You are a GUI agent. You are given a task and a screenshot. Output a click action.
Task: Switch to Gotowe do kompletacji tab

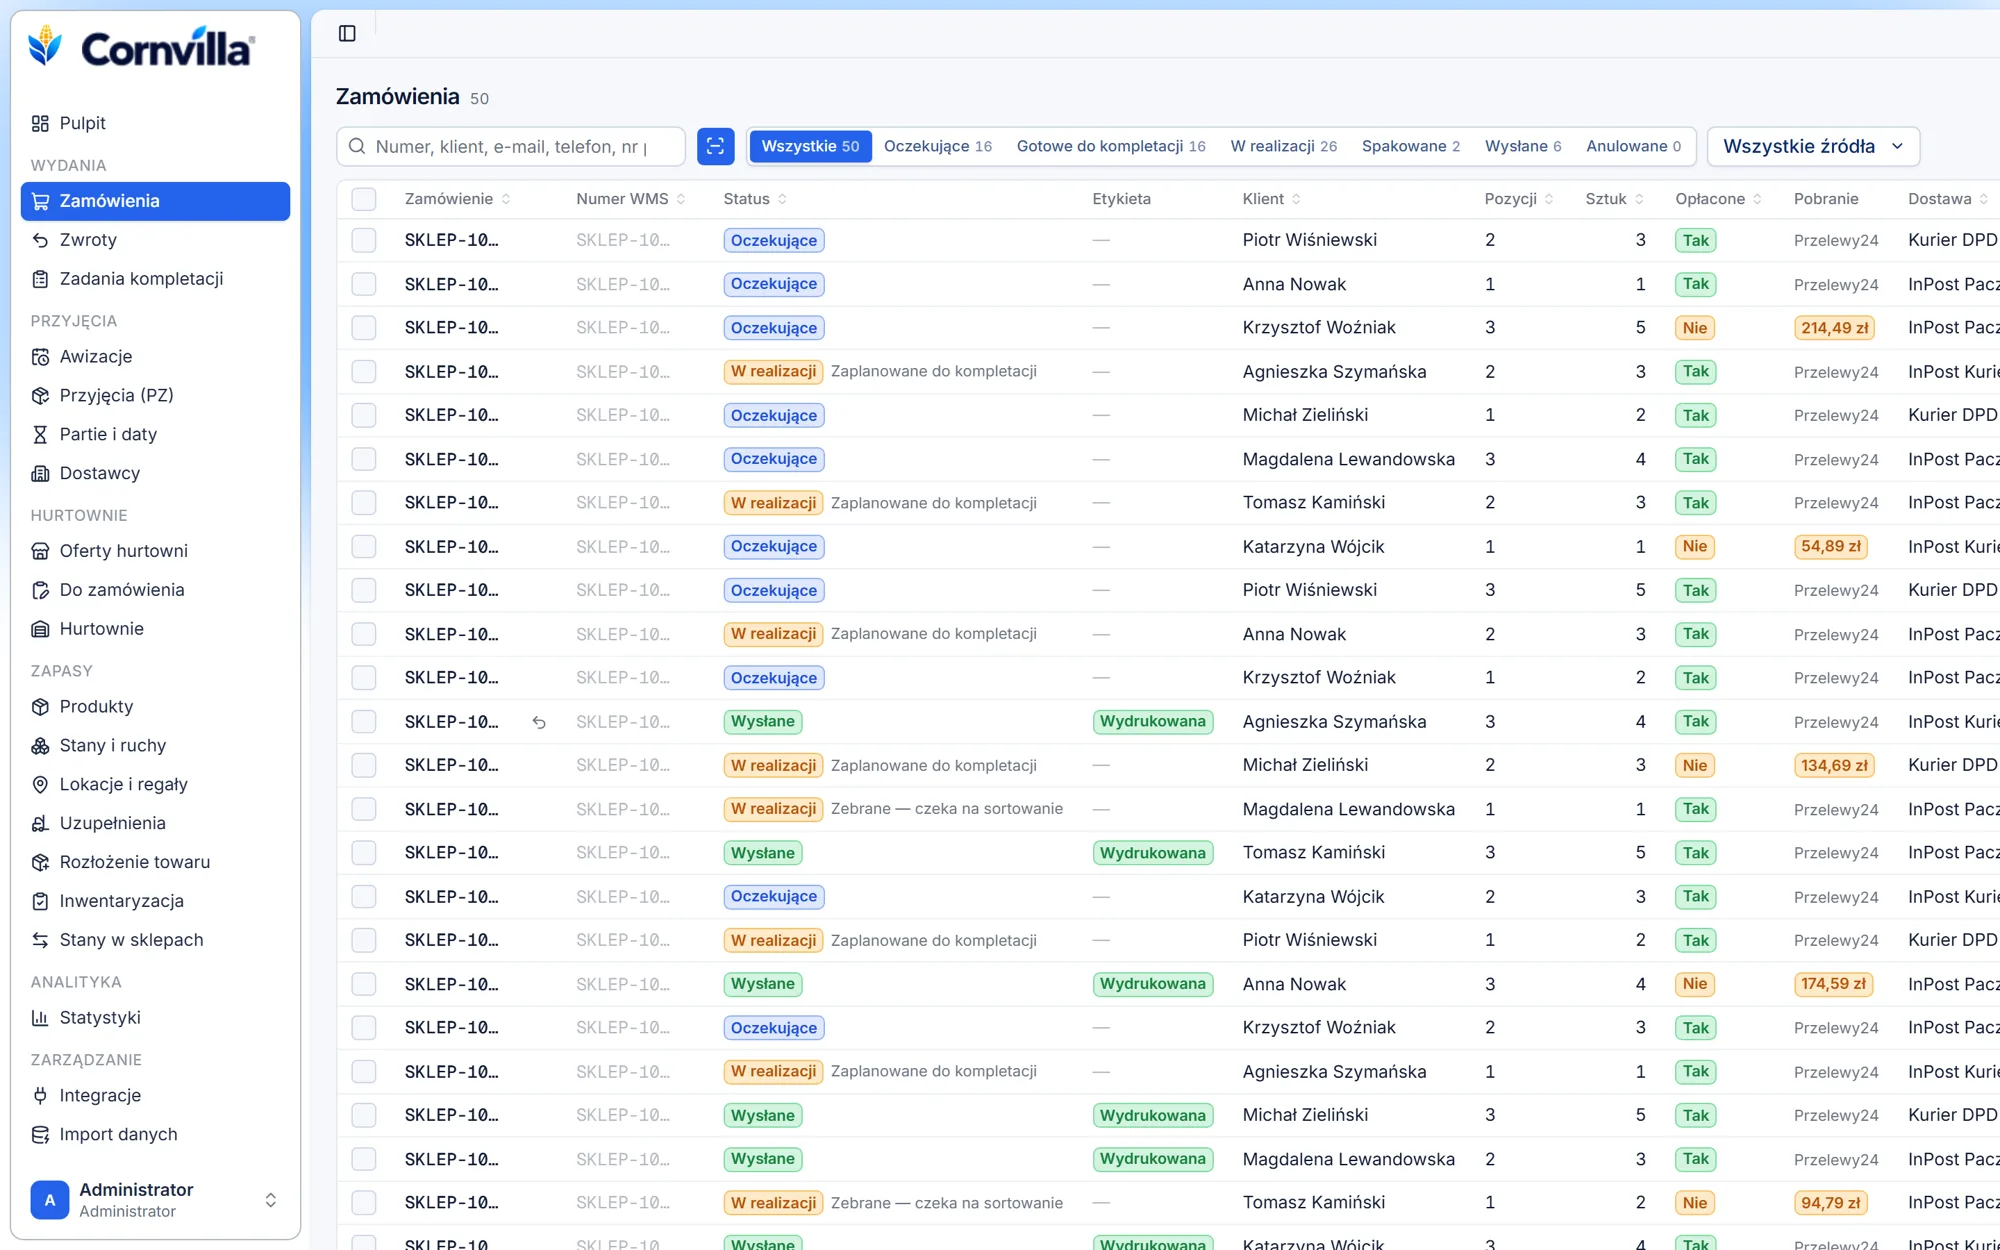1111,146
